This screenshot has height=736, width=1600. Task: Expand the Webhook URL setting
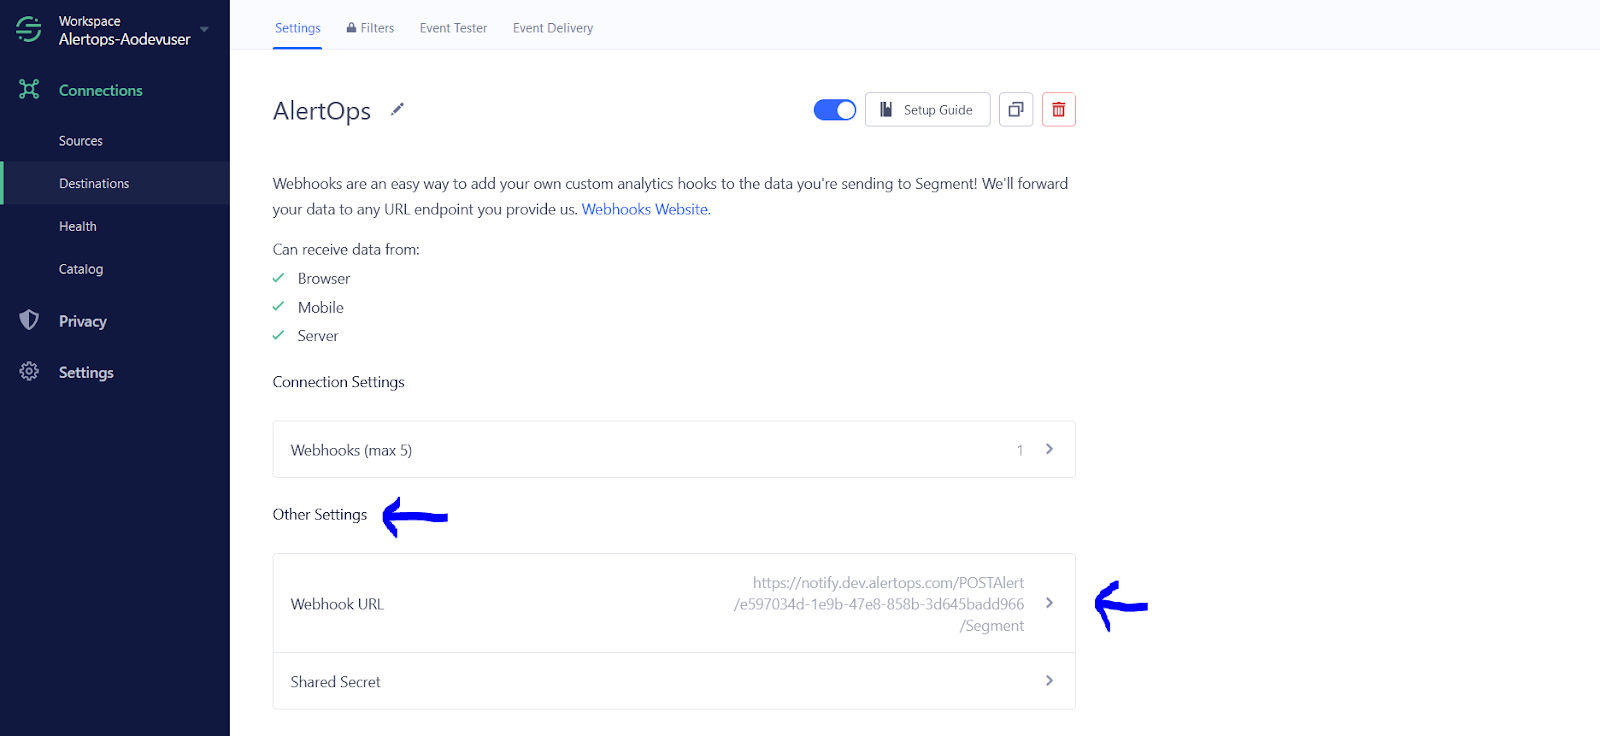[1048, 603]
